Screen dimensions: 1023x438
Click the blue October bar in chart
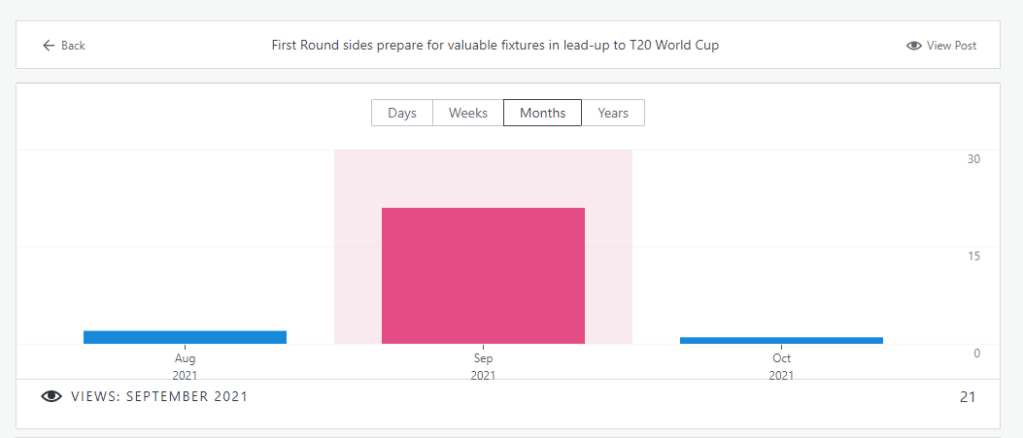point(781,340)
